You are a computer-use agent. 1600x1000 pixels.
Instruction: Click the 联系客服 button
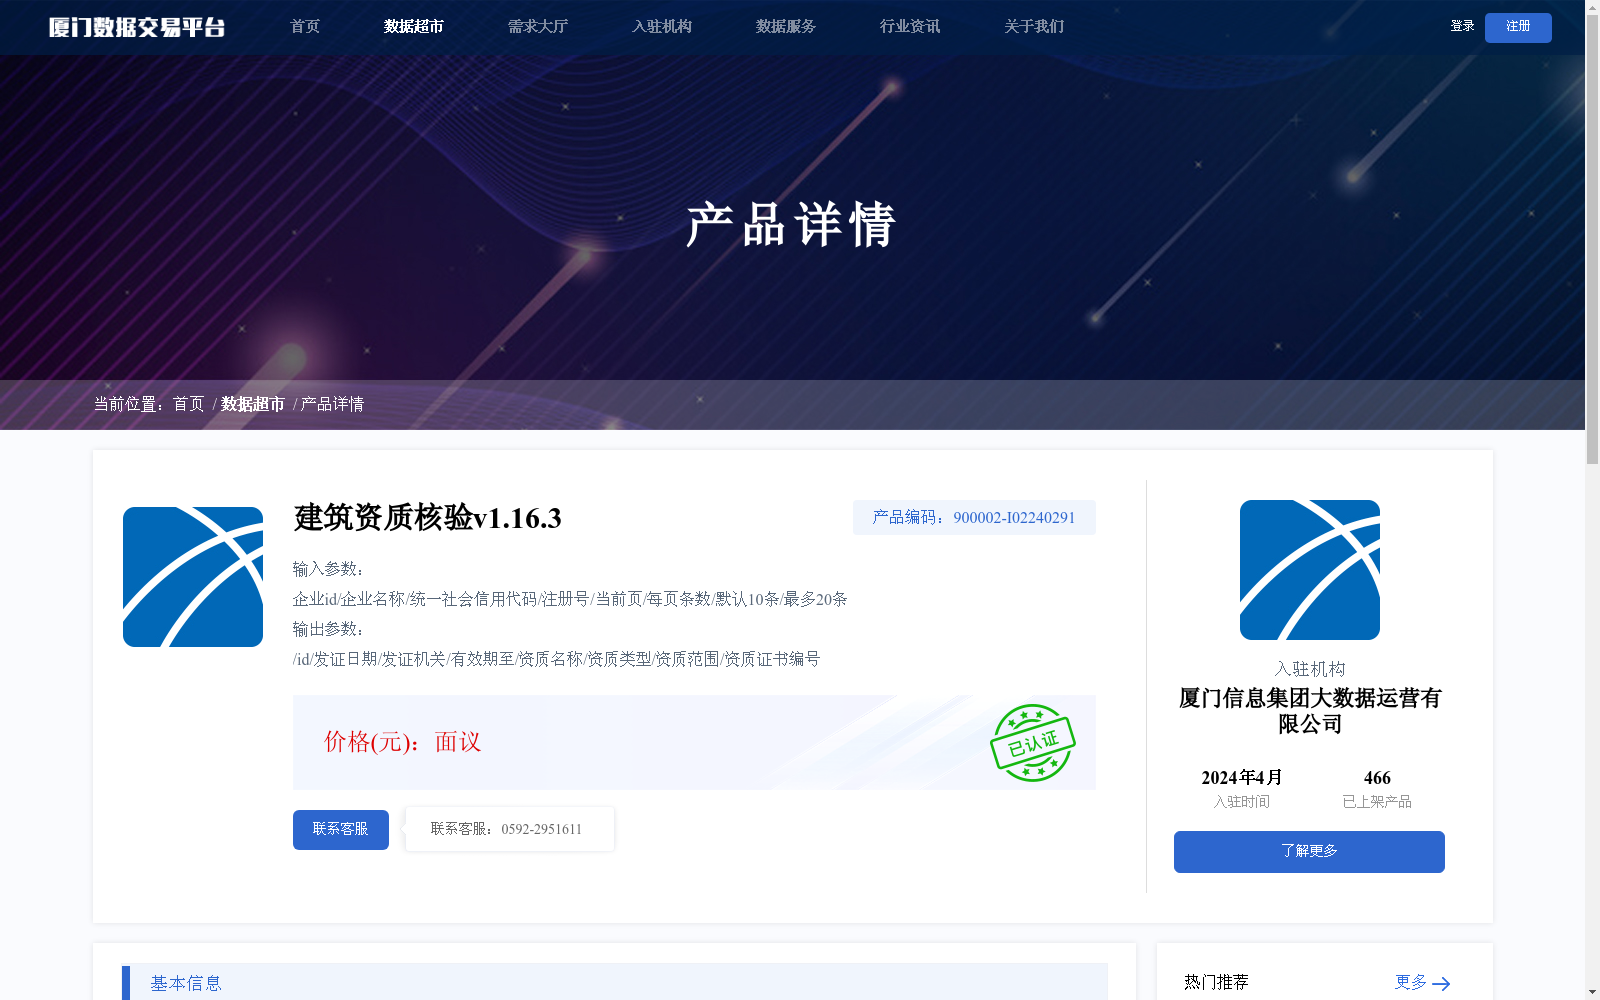coord(341,830)
